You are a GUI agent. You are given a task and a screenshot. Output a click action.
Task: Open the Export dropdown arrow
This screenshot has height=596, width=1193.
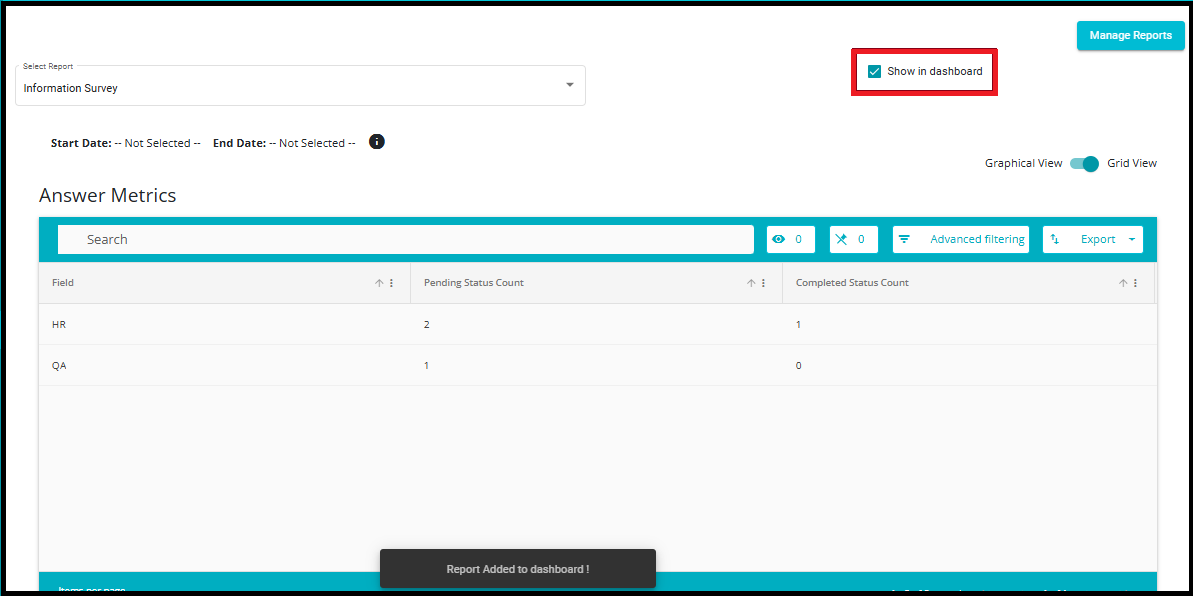pos(1132,239)
